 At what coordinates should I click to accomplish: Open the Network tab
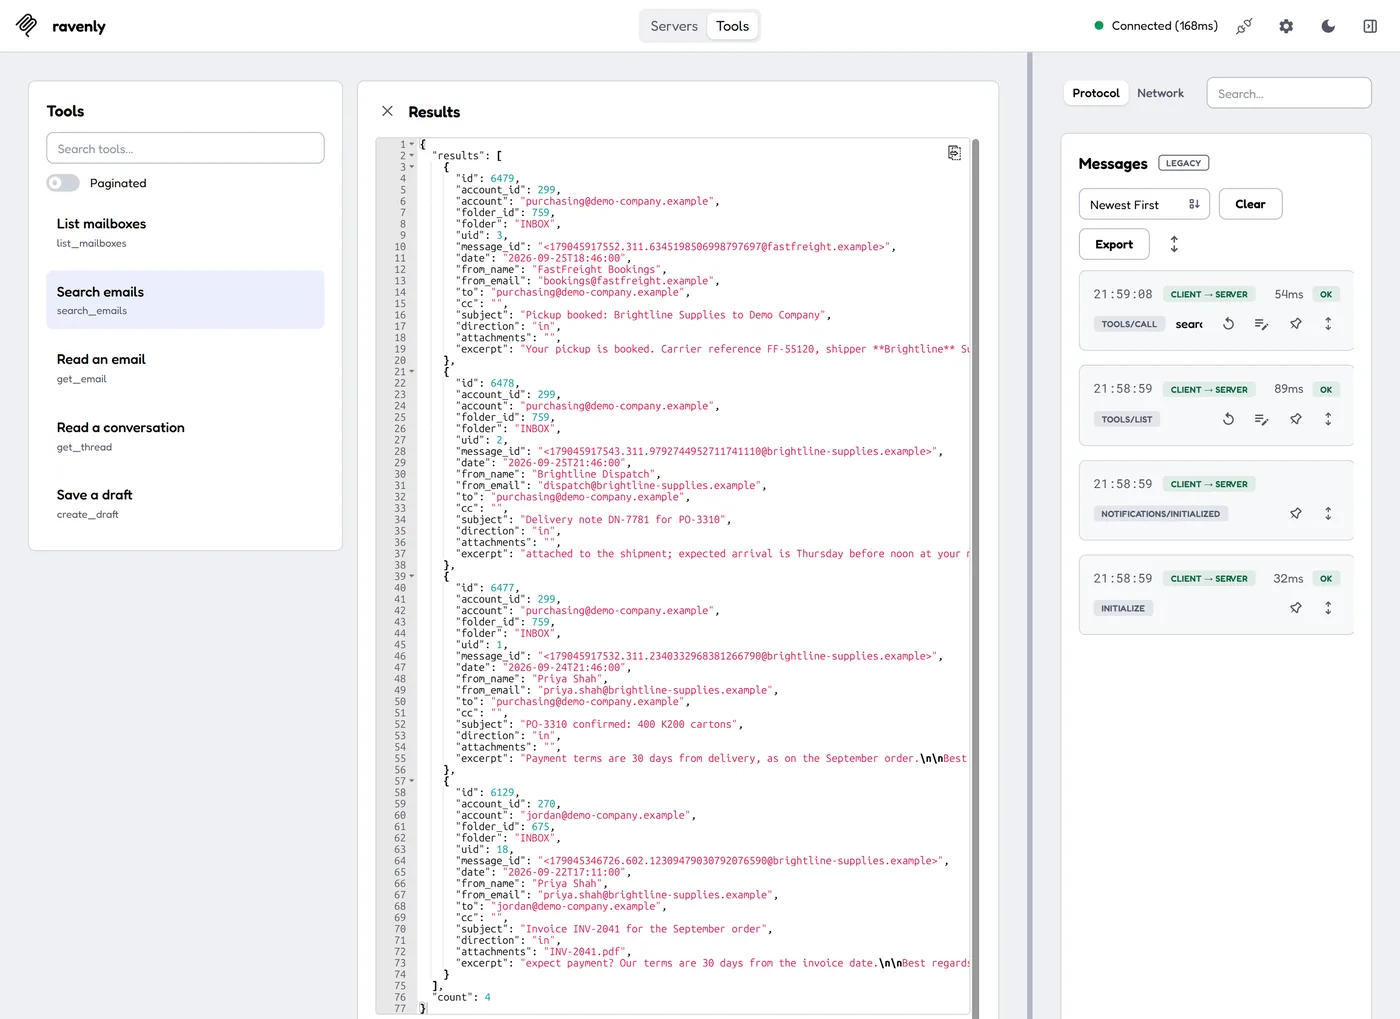point(1160,93)
